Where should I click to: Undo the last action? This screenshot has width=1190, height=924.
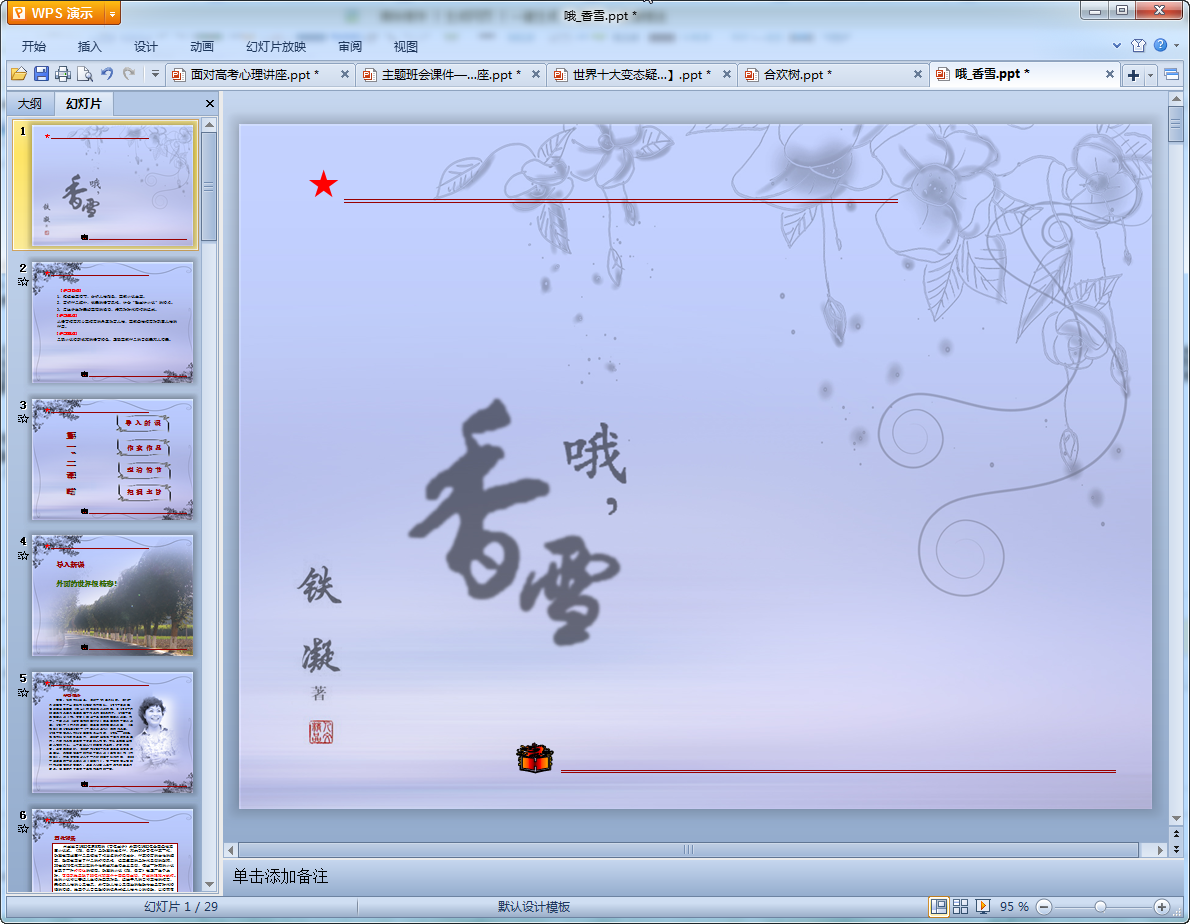[x=107, y=74]
